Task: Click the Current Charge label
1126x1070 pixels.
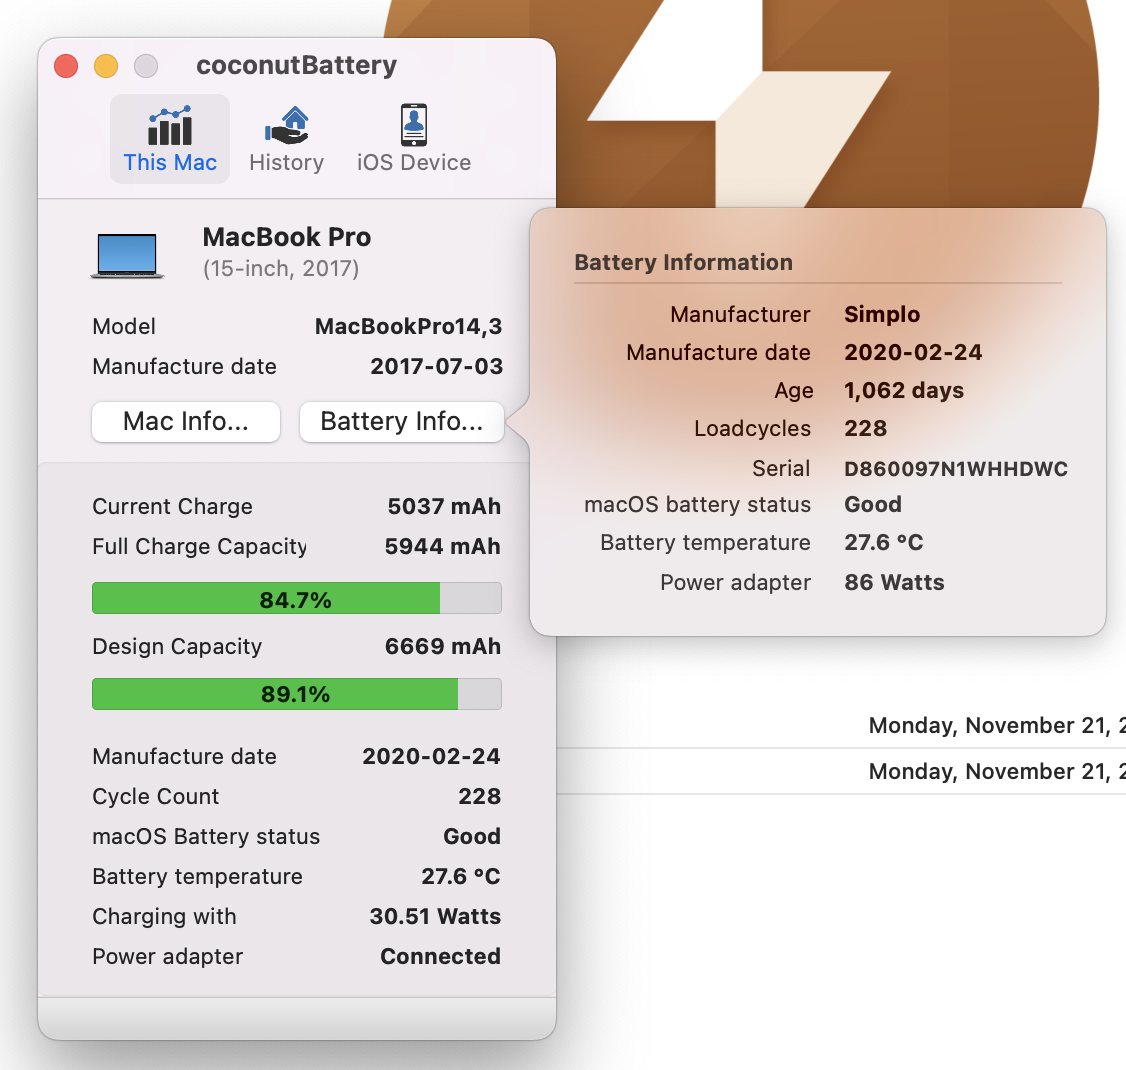Action: coord(172,506)
